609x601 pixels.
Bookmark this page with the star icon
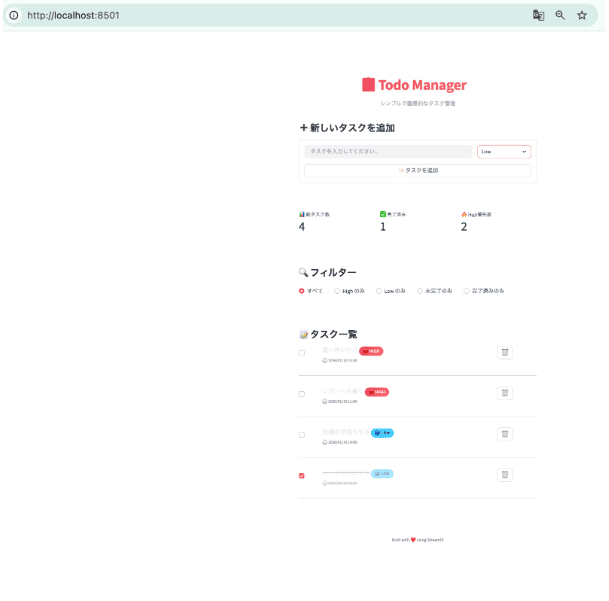[x=582, y=16]
